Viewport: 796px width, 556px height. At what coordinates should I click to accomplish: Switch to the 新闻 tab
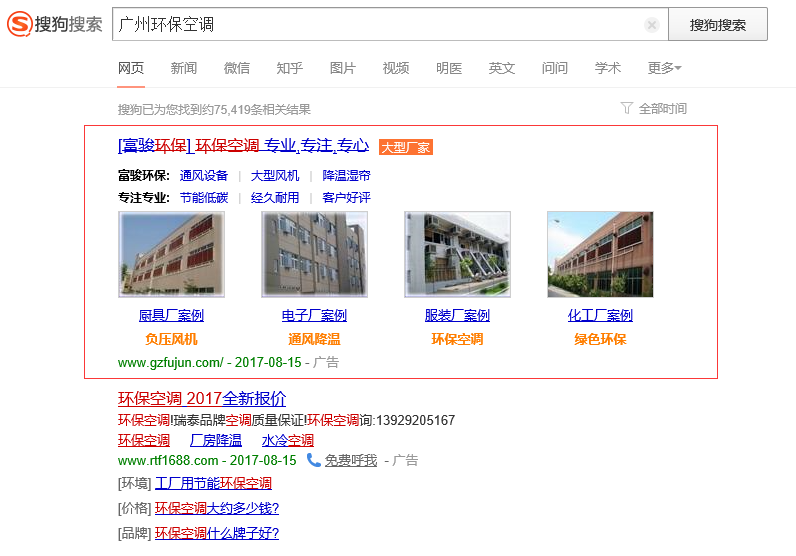tap(184, 68)
